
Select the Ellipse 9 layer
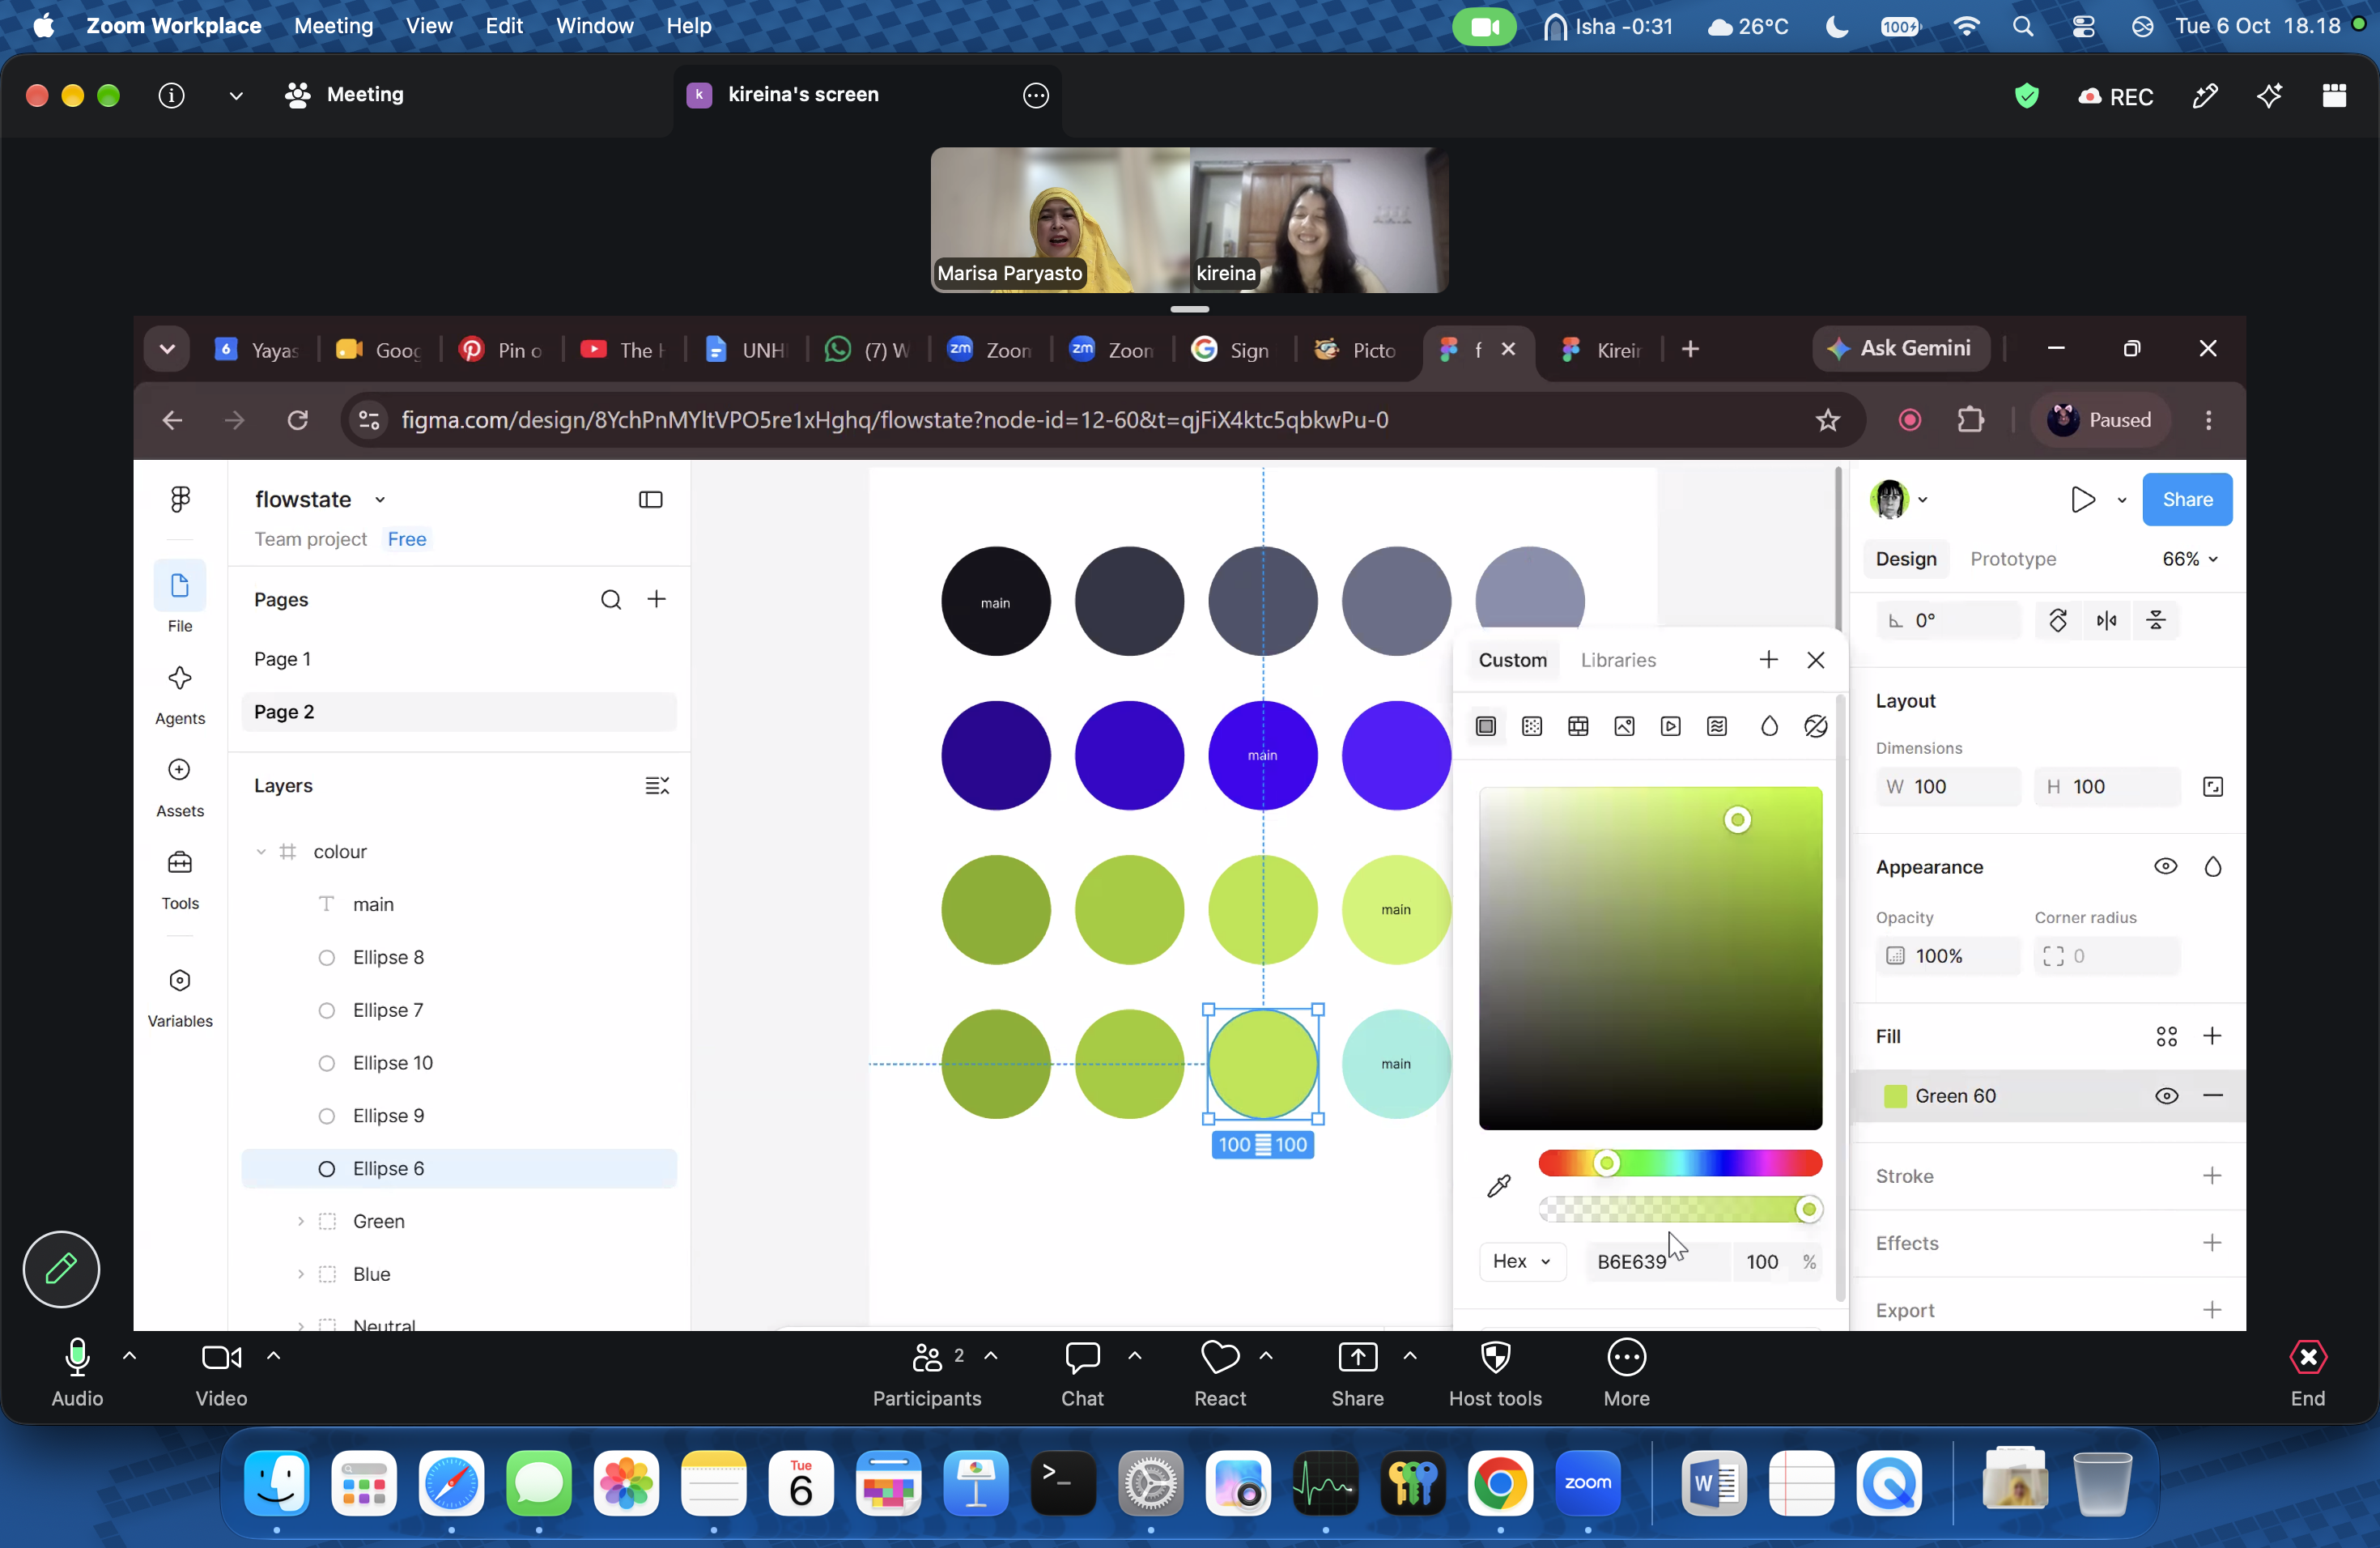click(x=459, y=1115)
